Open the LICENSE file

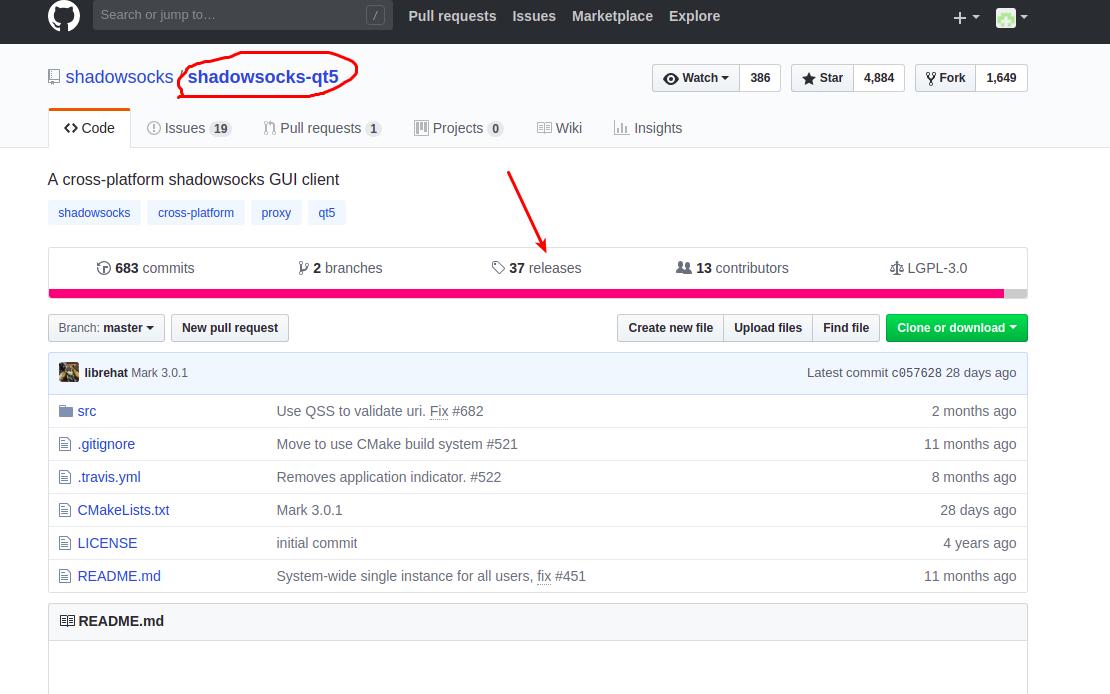107,543
